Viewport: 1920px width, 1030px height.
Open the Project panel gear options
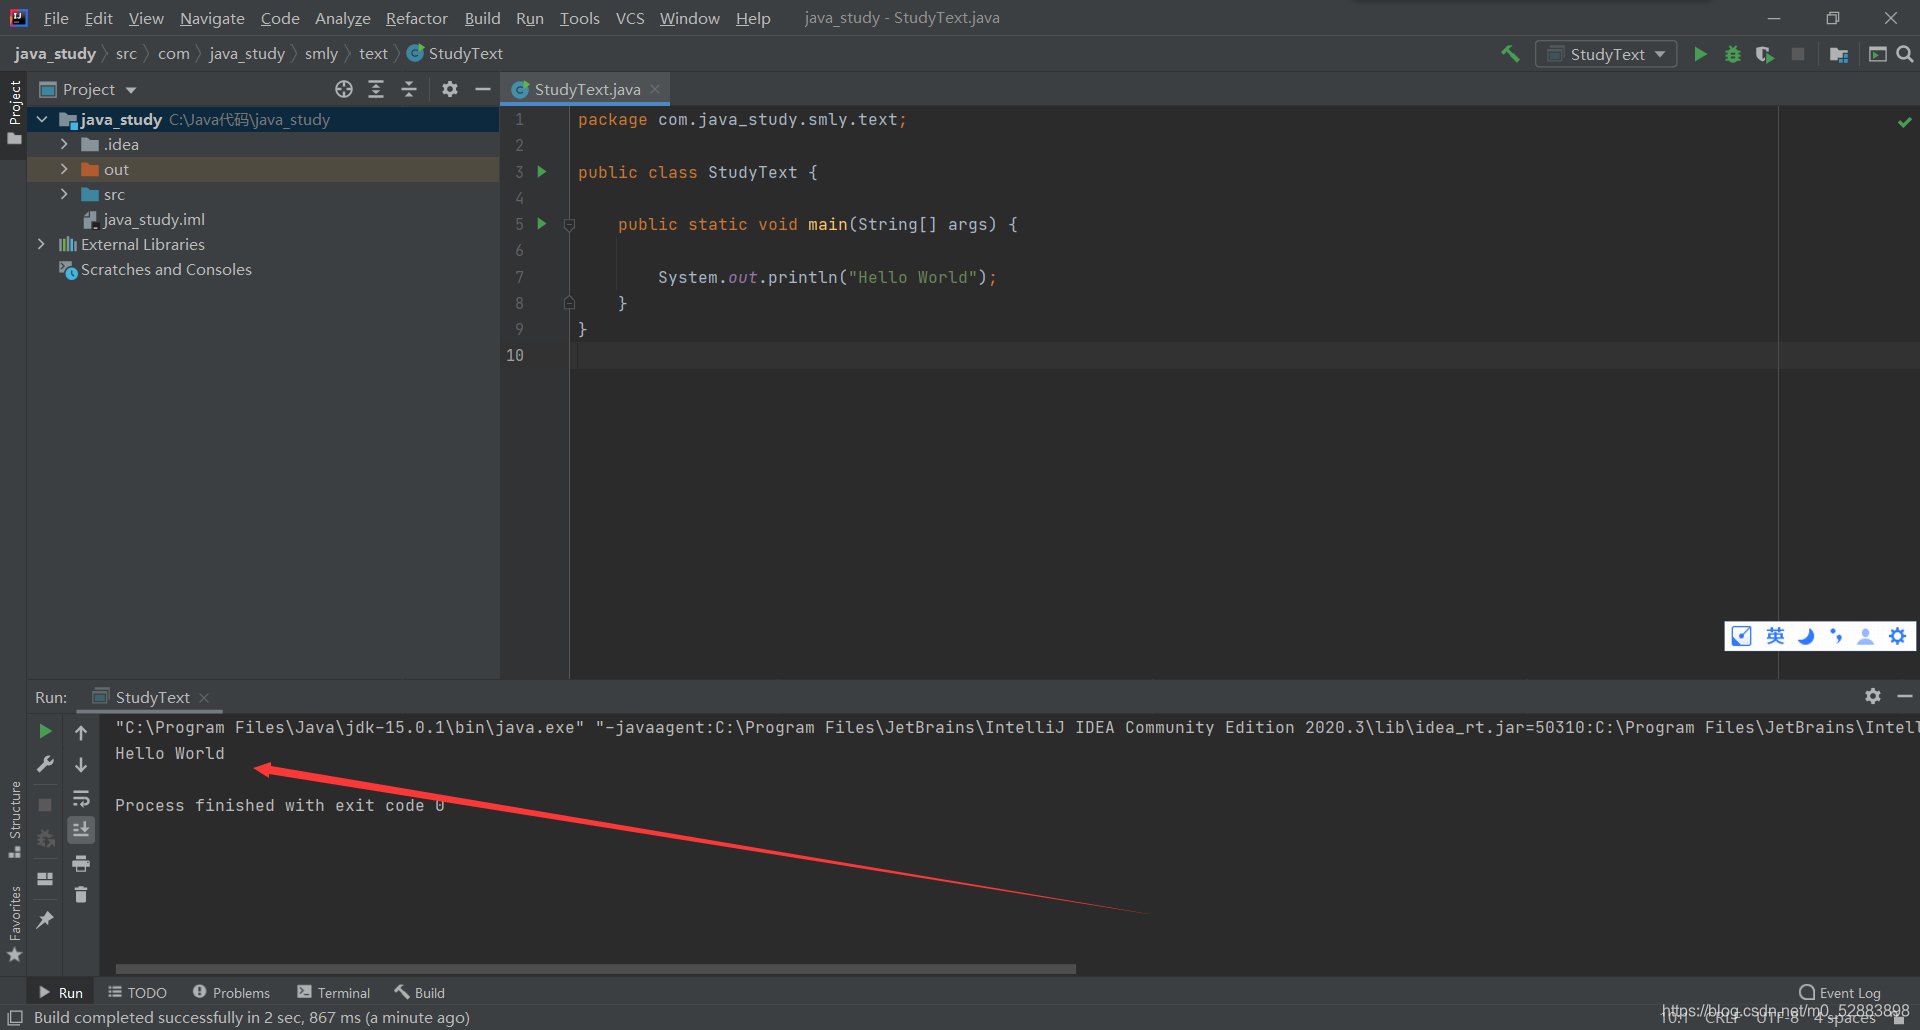click(450, 89)
